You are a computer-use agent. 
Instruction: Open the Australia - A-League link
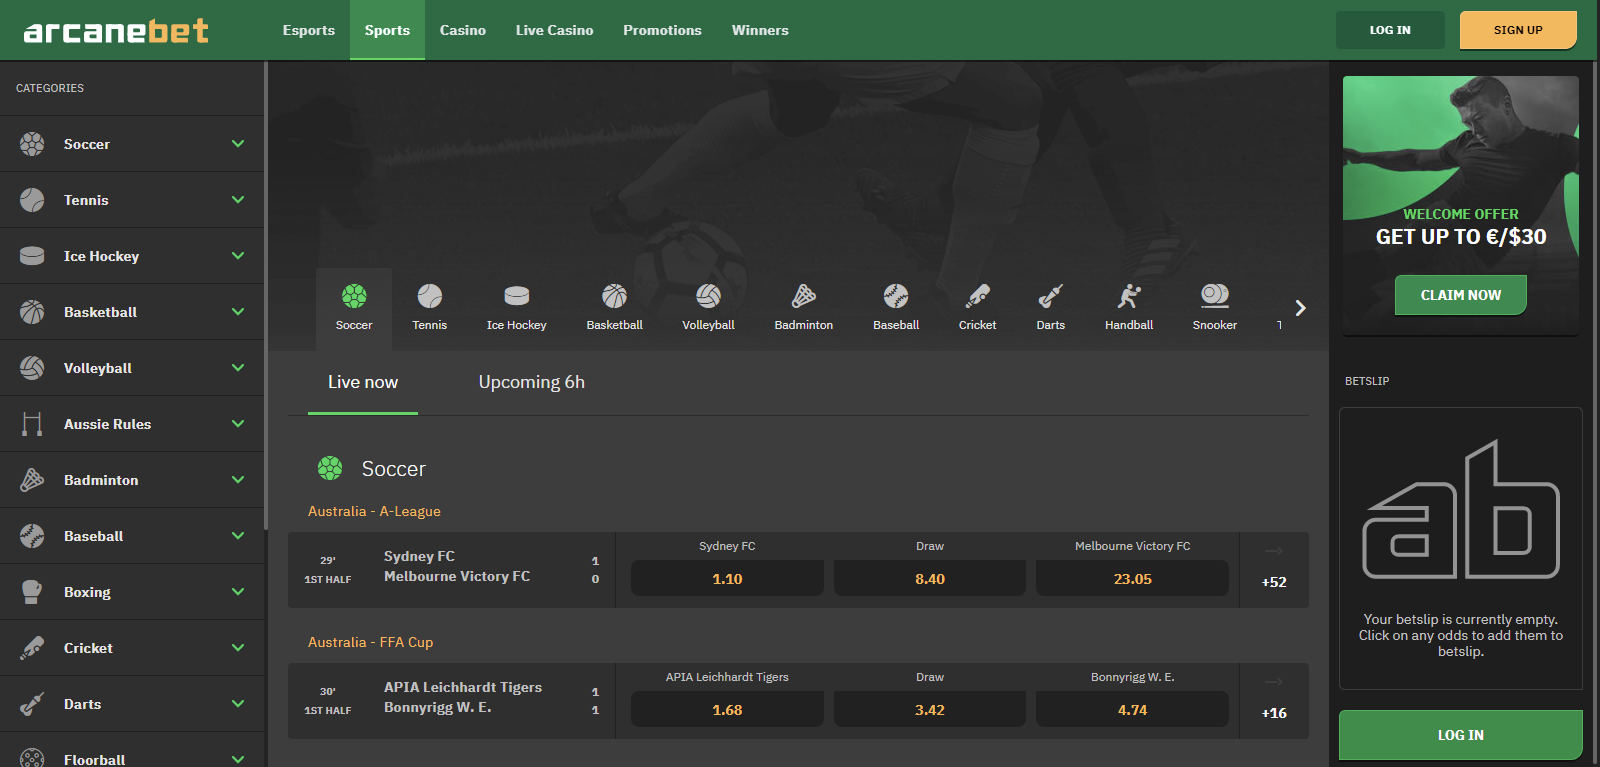coord(374,511)
